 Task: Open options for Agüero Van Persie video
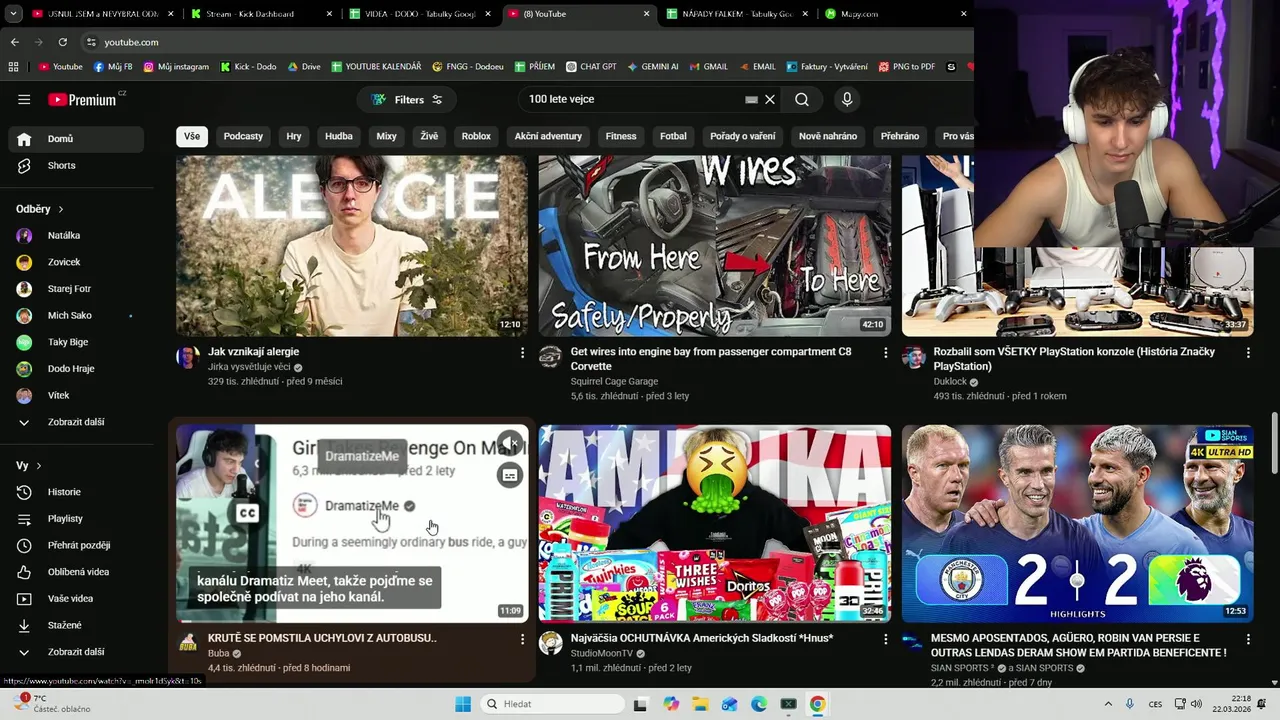pos(1248,639)
